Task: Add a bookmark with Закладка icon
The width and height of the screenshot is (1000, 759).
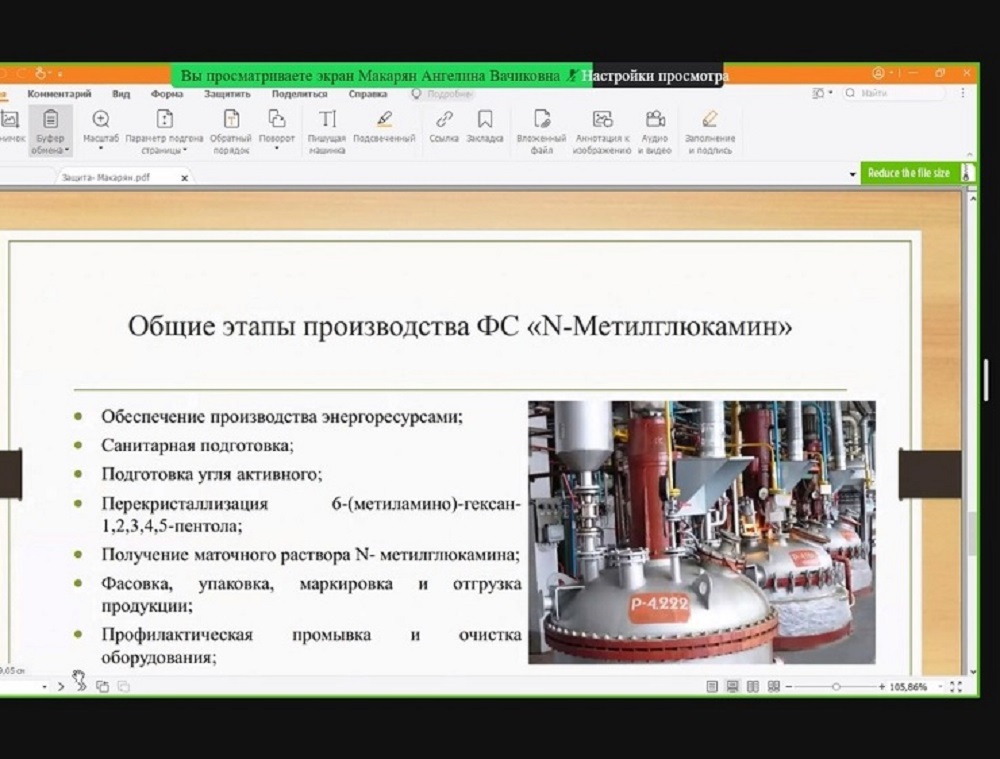Action: [x=485, y=120]
